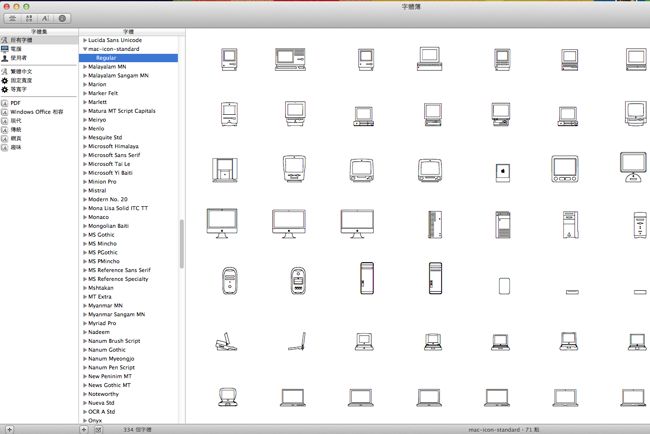Click the Monaco font in the list
650x434 pixels.
click(x=99, y=216)
